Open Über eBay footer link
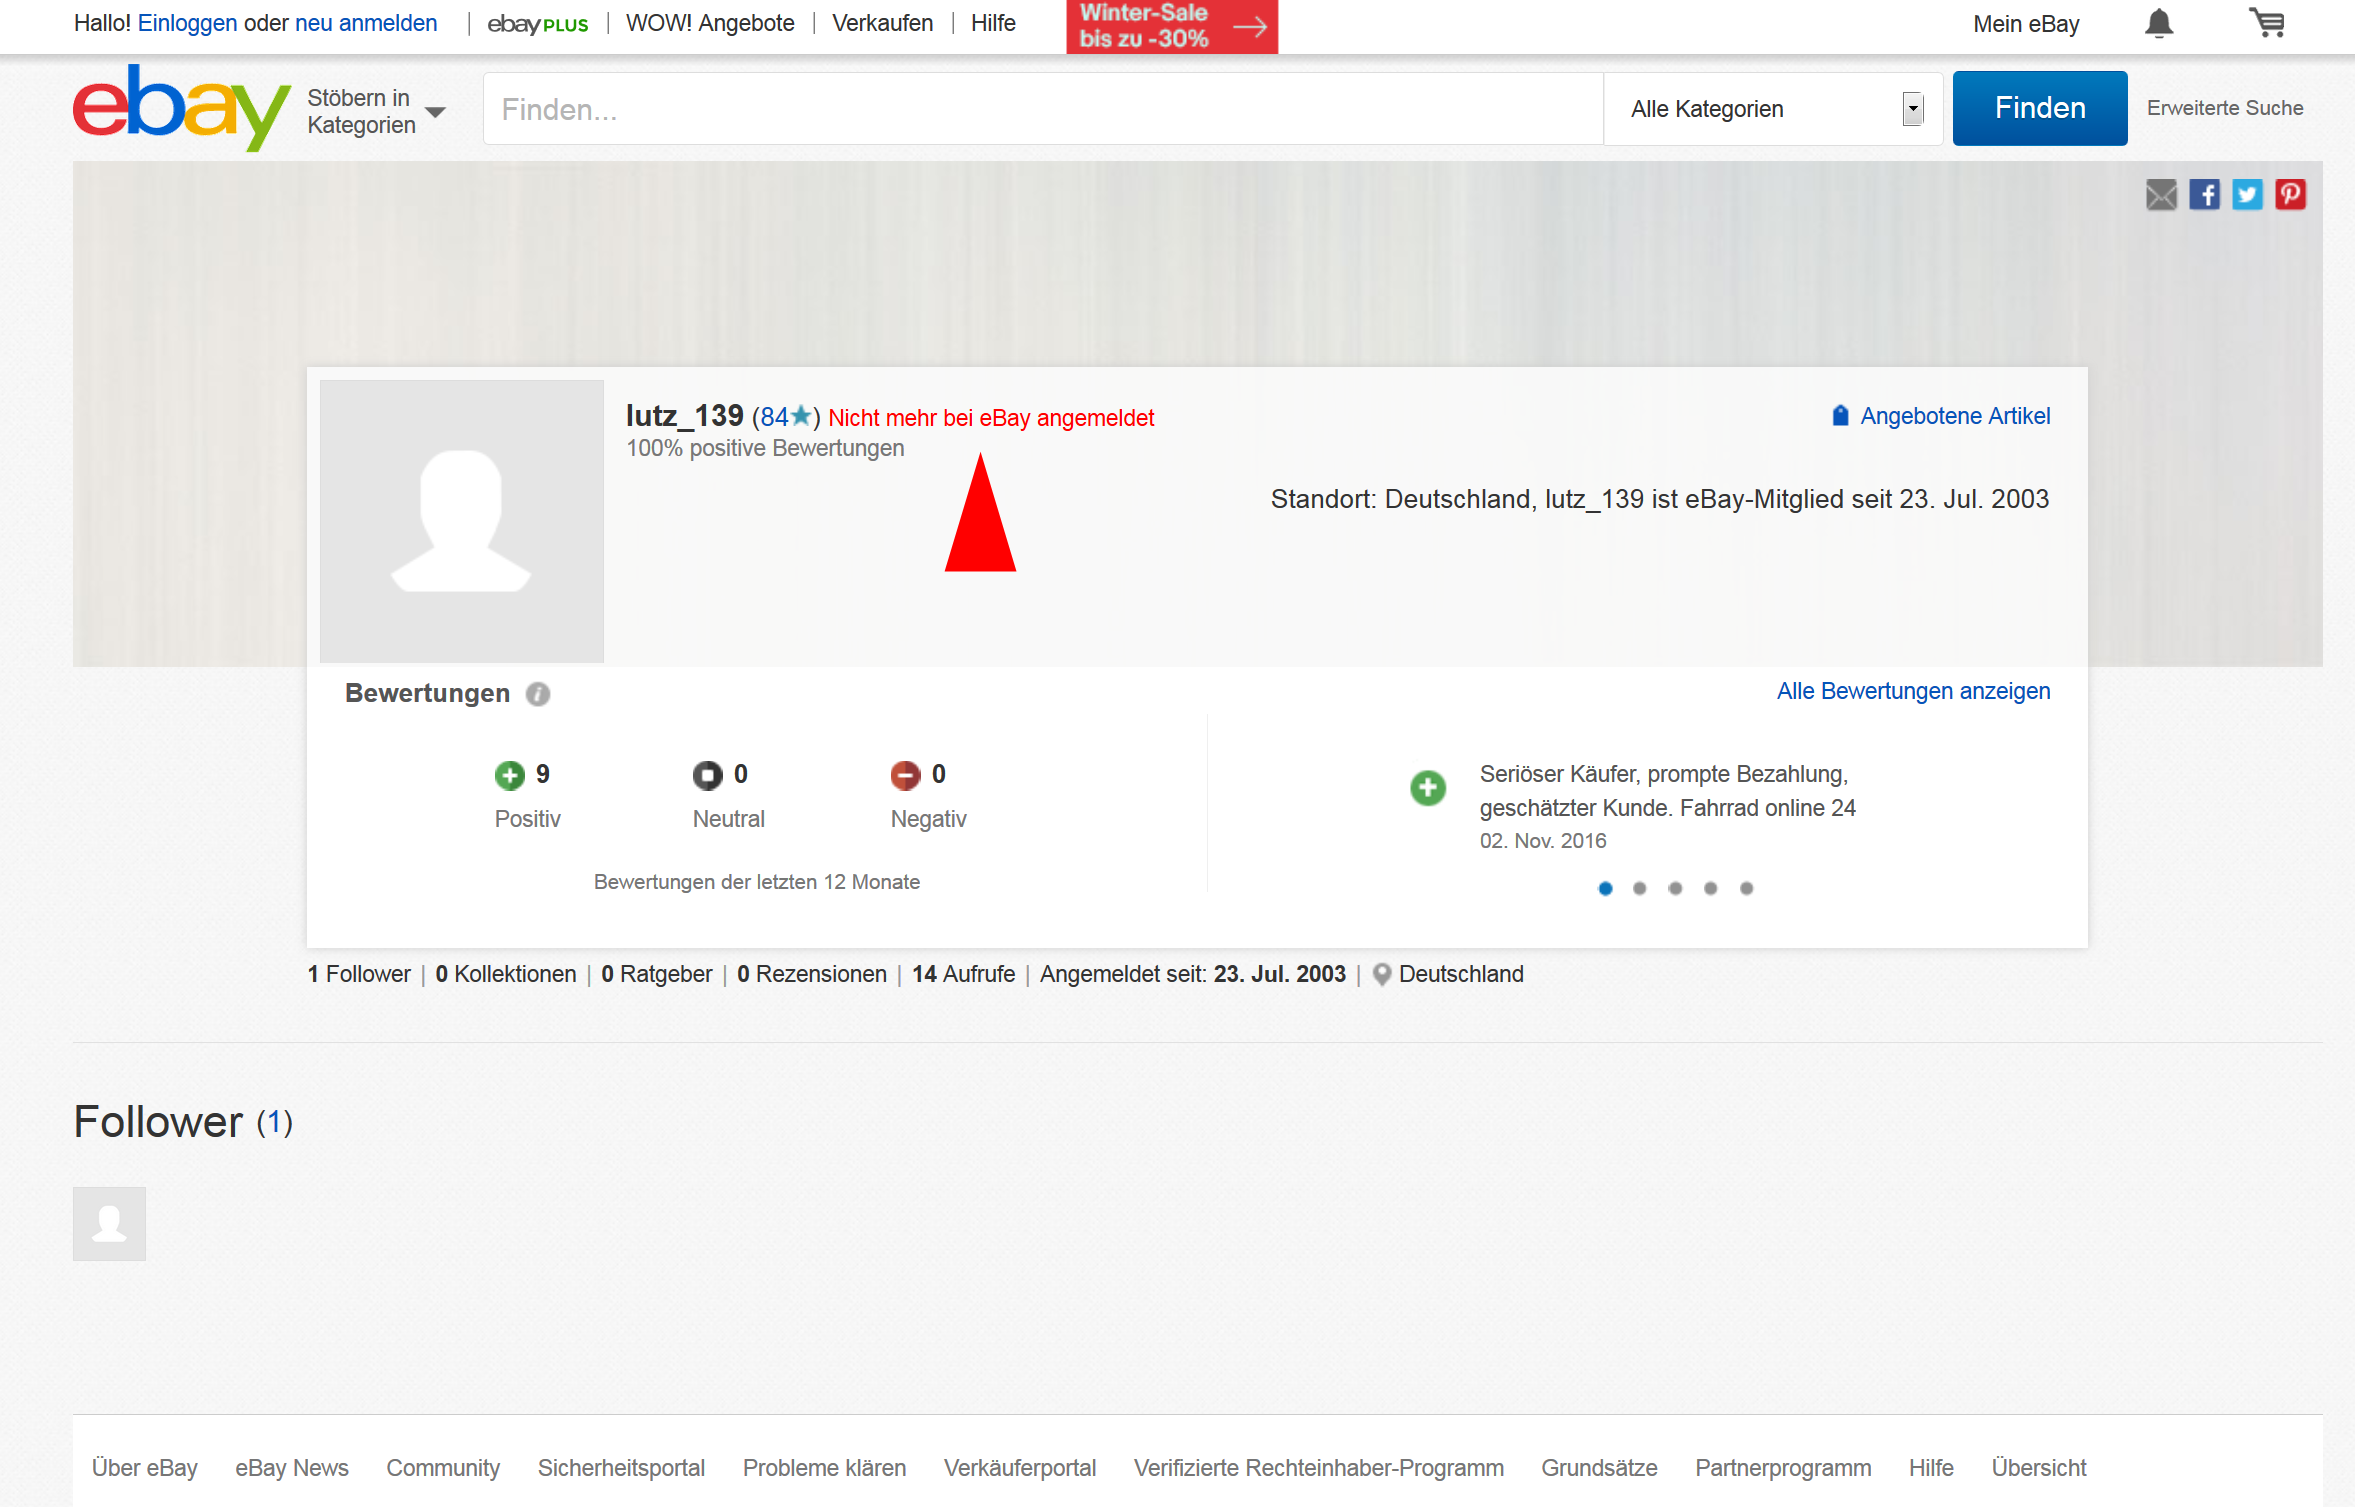 pyautogui.click(x=145, y=1468)
